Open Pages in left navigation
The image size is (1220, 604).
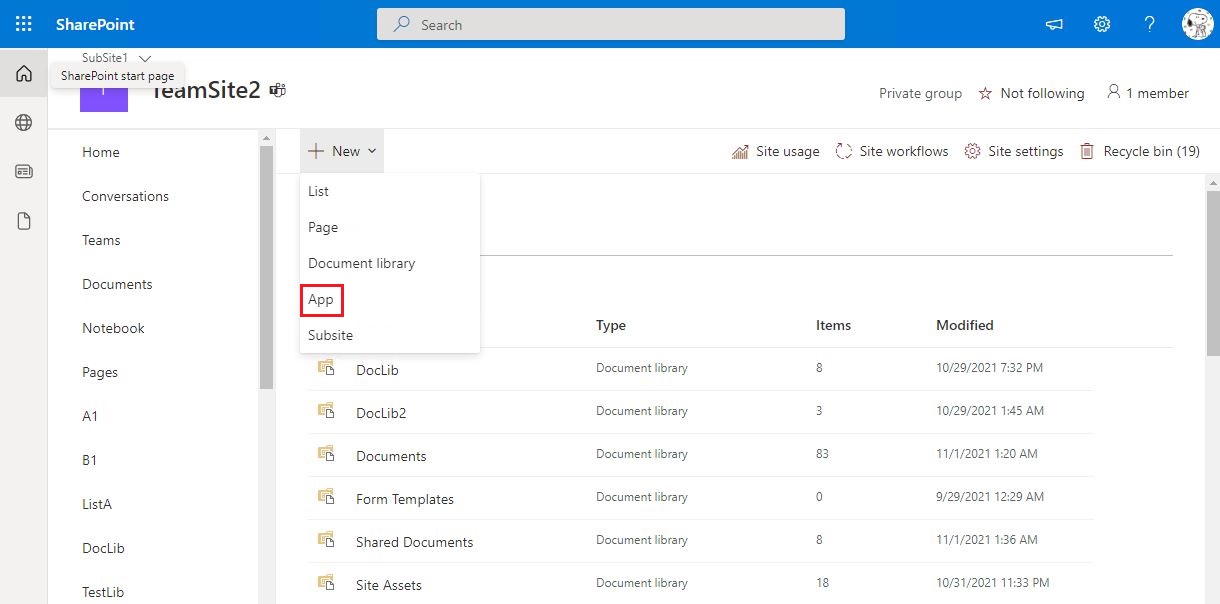(100, 372)
